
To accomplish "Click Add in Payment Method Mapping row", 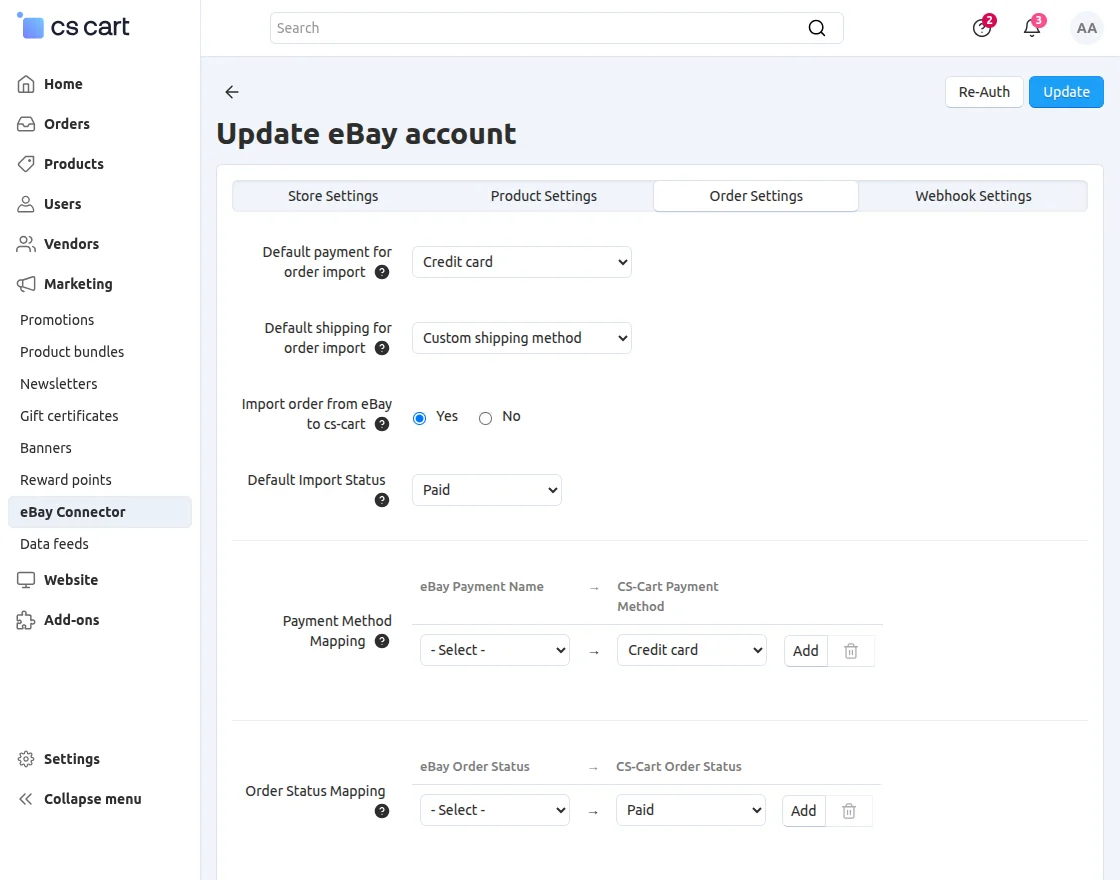I will coord(806,651).
